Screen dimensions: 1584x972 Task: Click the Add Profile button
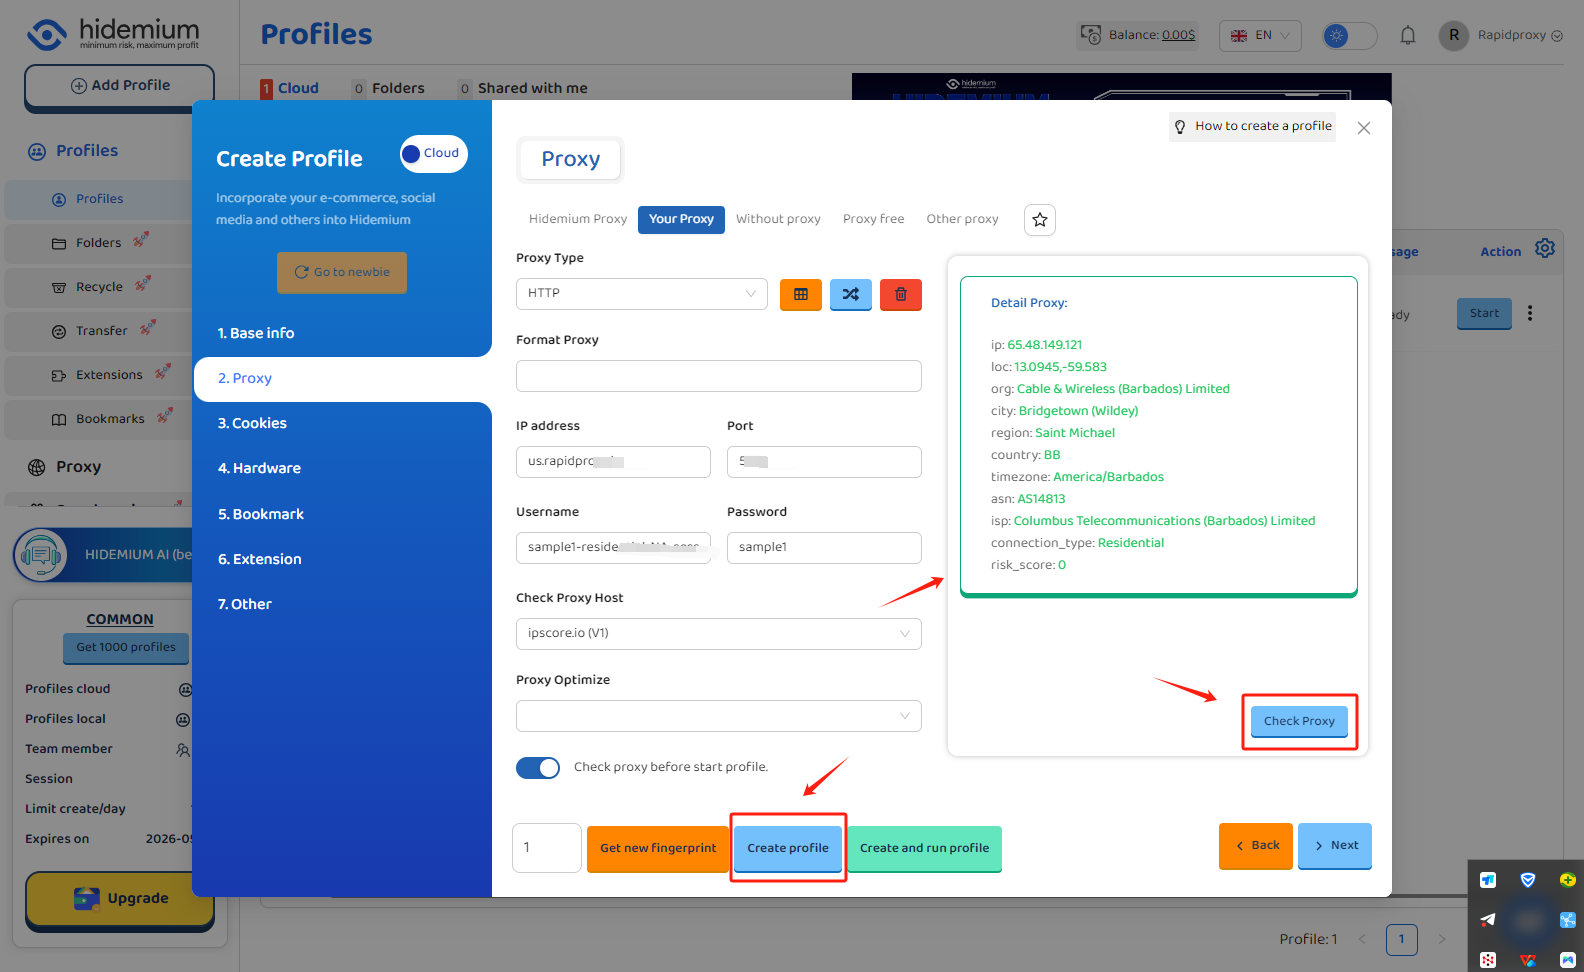point(120,86)
